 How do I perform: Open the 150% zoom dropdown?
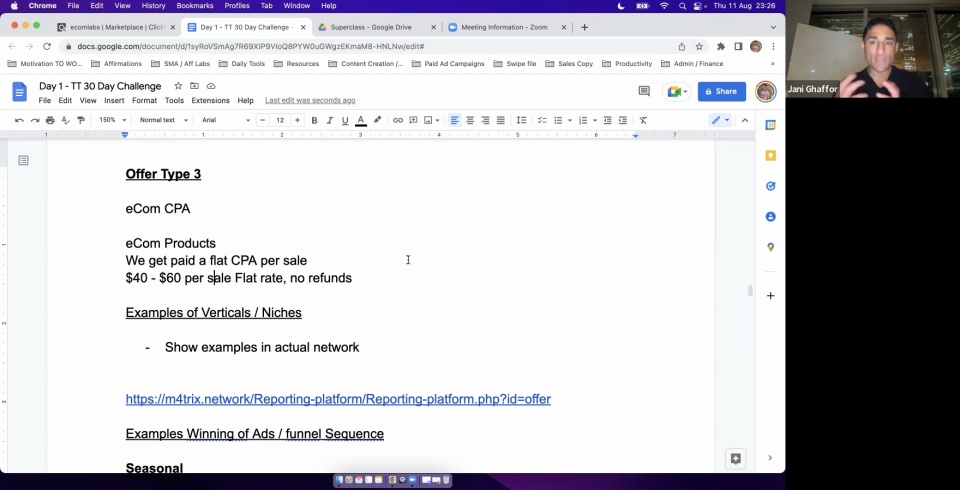point(113,120)
